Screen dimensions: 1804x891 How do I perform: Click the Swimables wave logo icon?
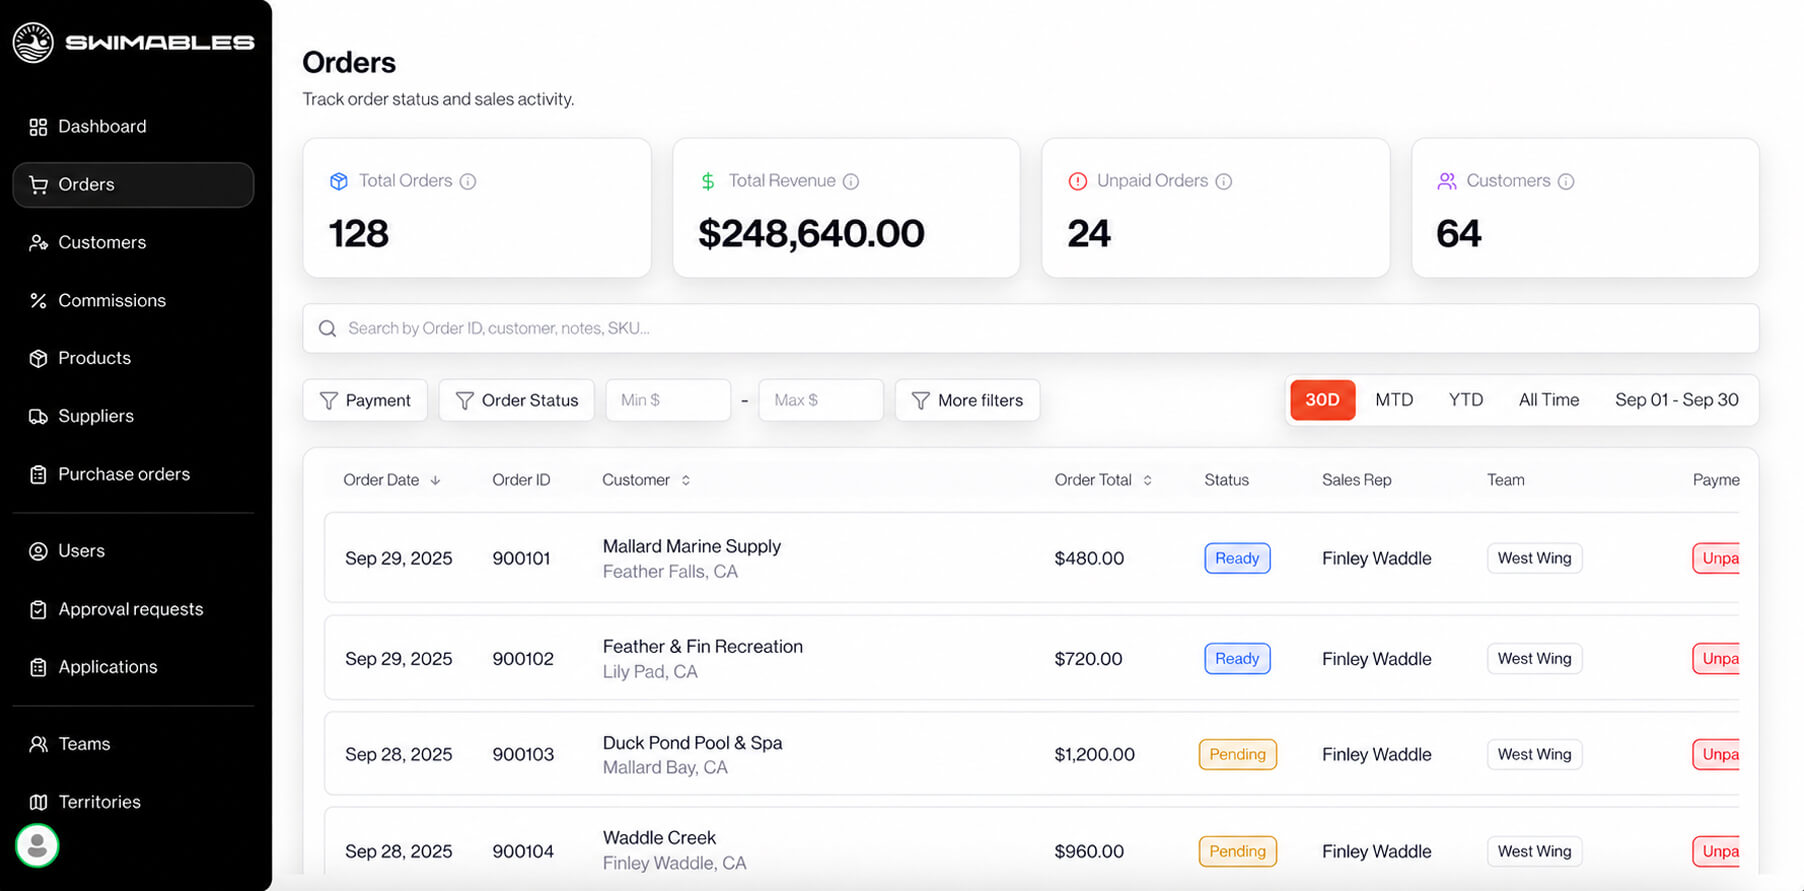pyautogui.click(x=33, y=43)
